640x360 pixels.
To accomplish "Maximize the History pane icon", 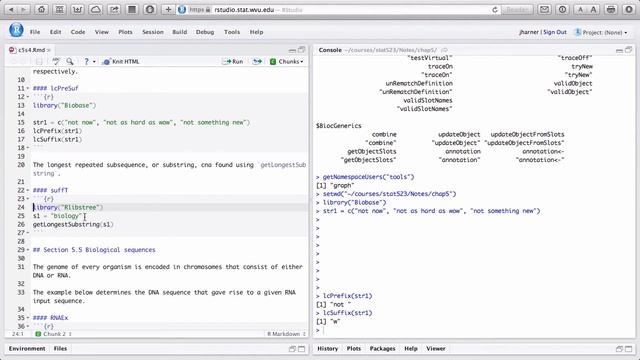I will point(629,349).
